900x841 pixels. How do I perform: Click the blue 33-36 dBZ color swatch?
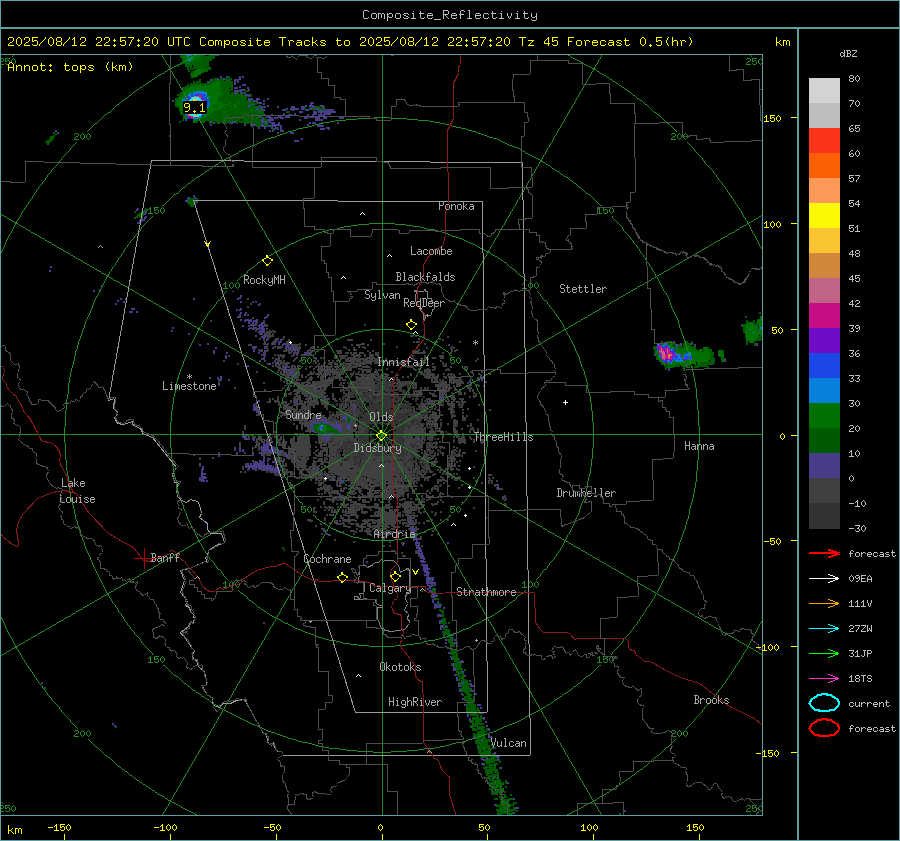point(824,366)
